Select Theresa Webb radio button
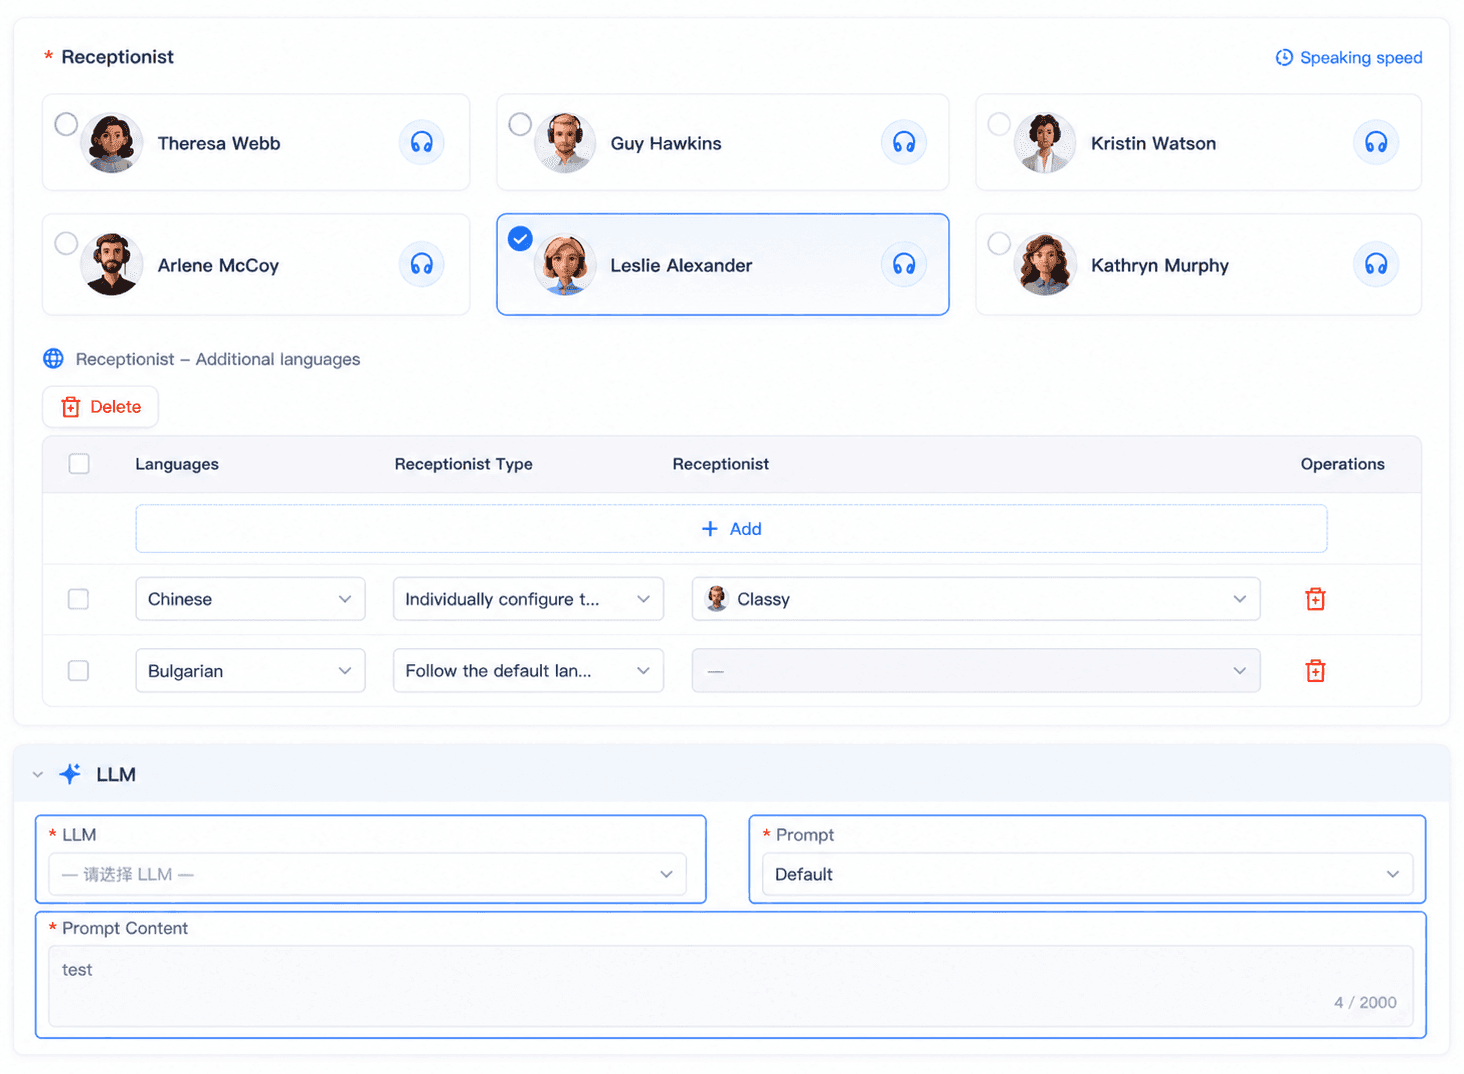1464x1074 pixels. tap(66, 124)
